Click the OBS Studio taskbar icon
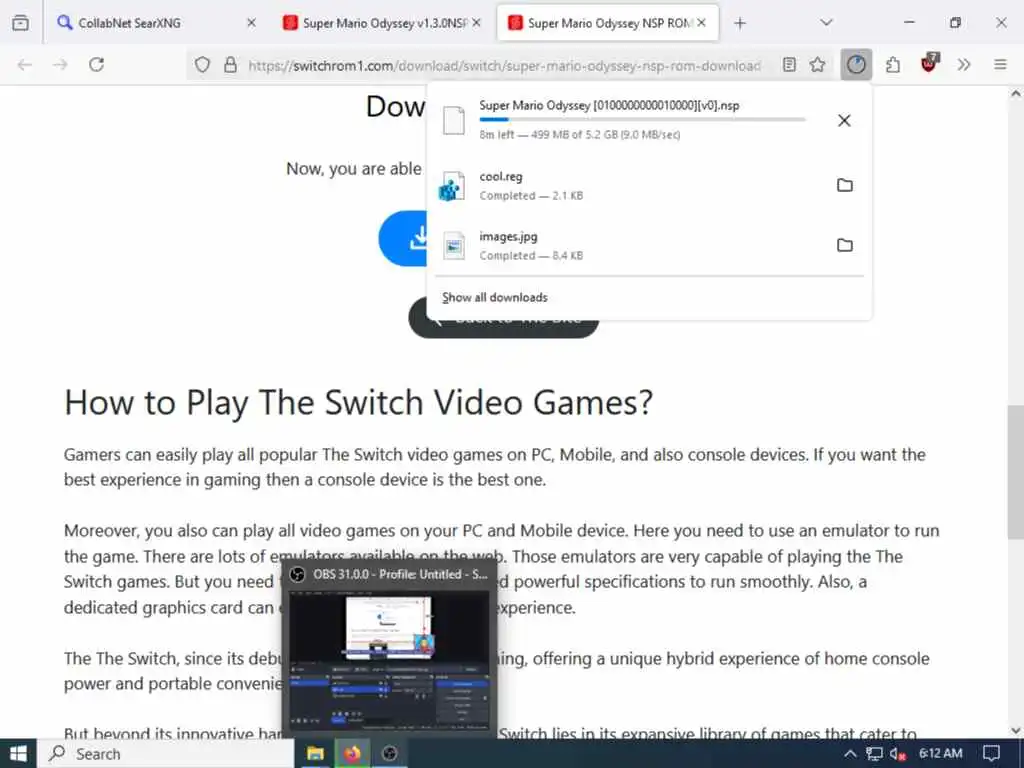This screenshot has width=1024, height=768. point(390,754)
